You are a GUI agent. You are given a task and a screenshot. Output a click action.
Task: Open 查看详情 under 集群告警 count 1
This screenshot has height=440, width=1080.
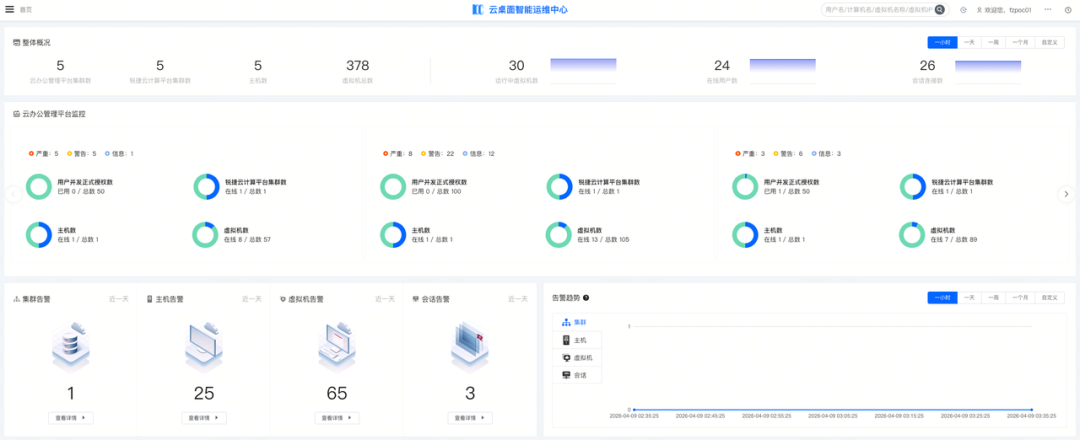pyautogui.click(x=71, y=418)
